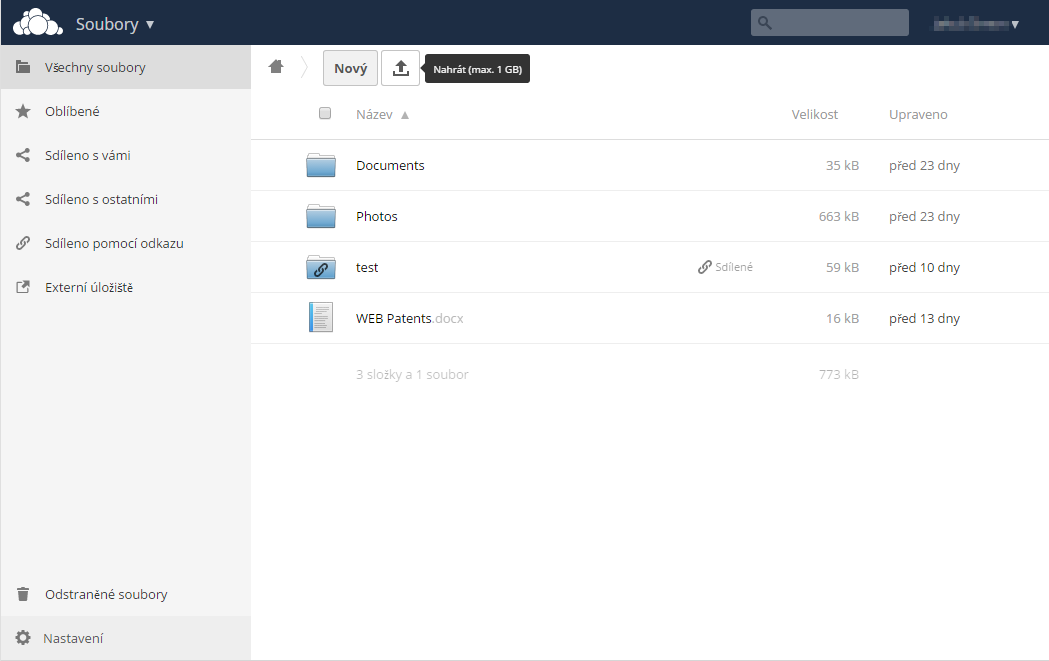Open Sdíleno s ostatními section

(x=126, y=199)
